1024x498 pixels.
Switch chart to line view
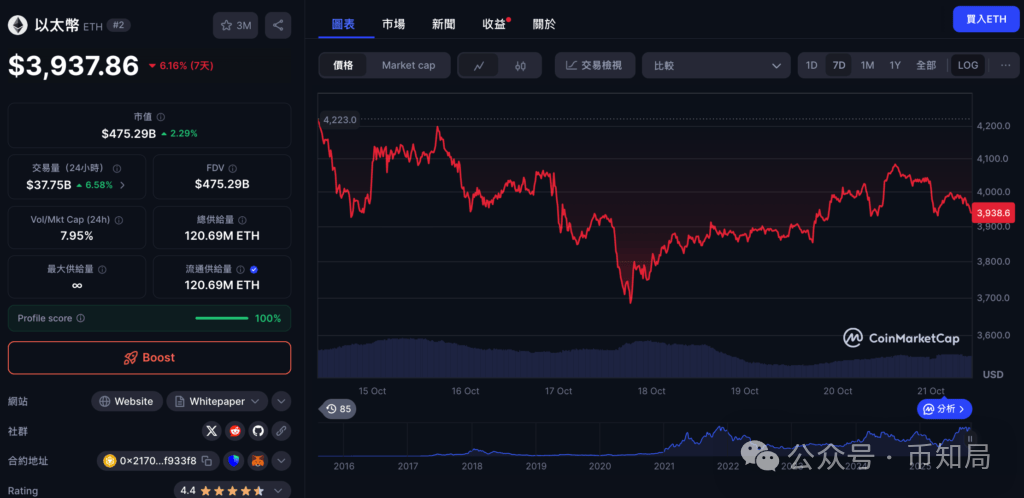[x=479, y=65]
